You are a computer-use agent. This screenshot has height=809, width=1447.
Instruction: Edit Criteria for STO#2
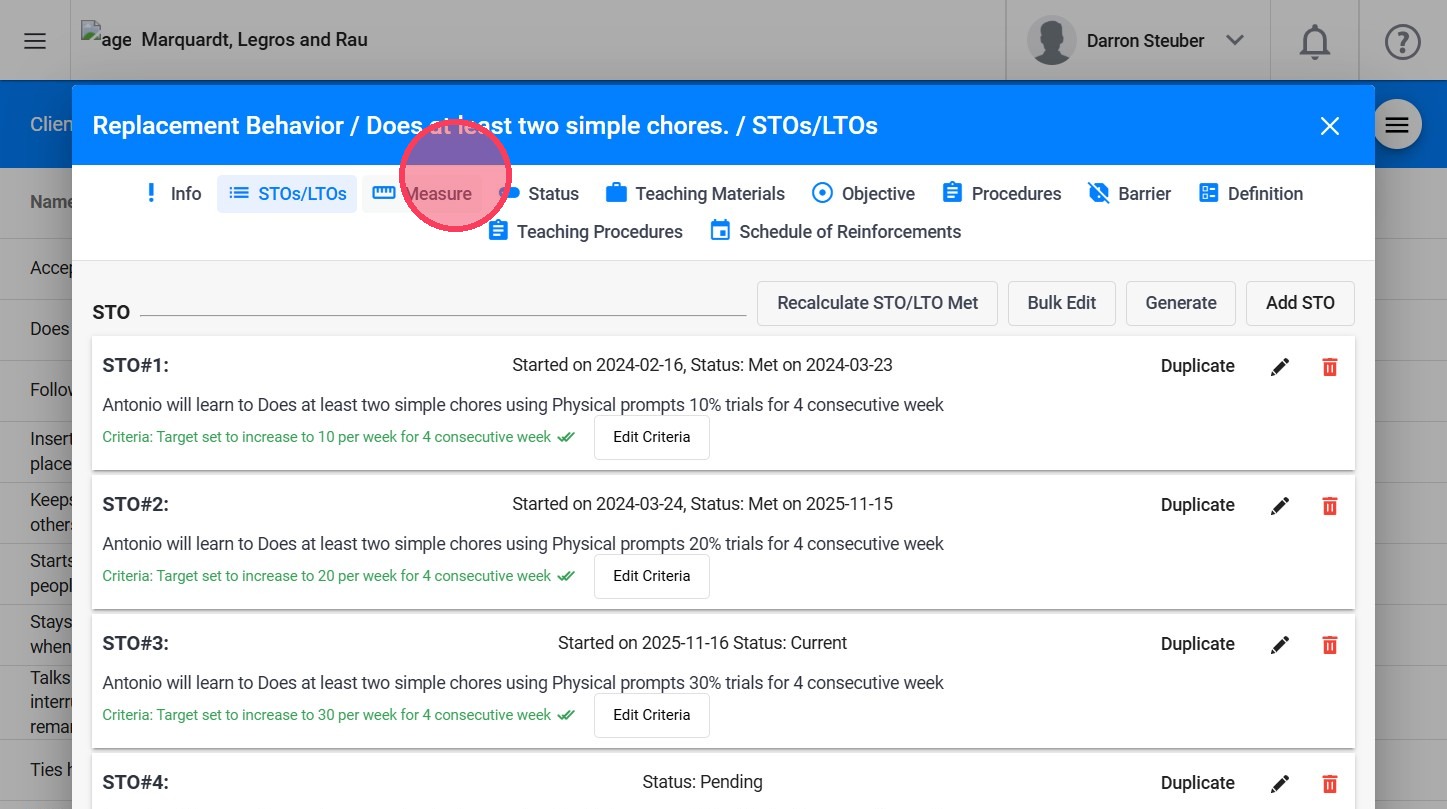click(x=652, y=576)
